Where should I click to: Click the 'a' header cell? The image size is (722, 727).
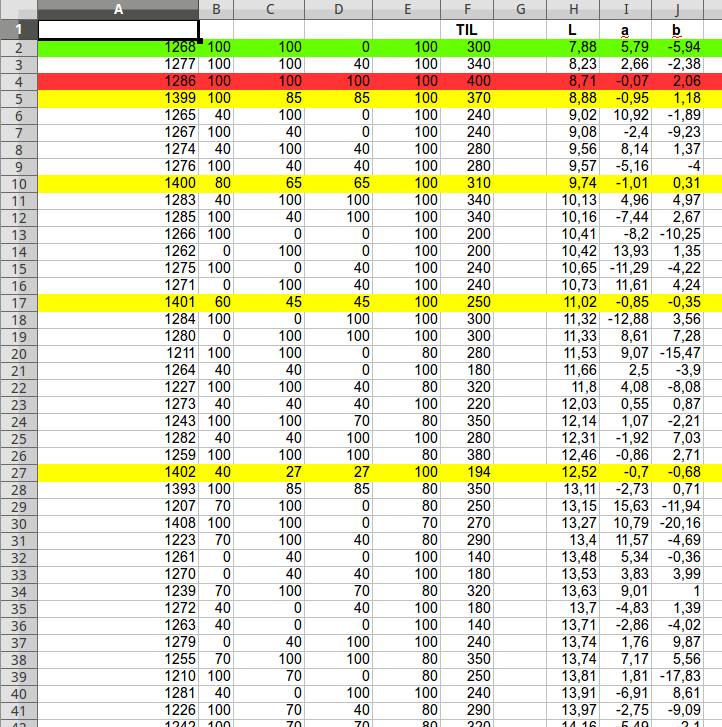point(626,30)
